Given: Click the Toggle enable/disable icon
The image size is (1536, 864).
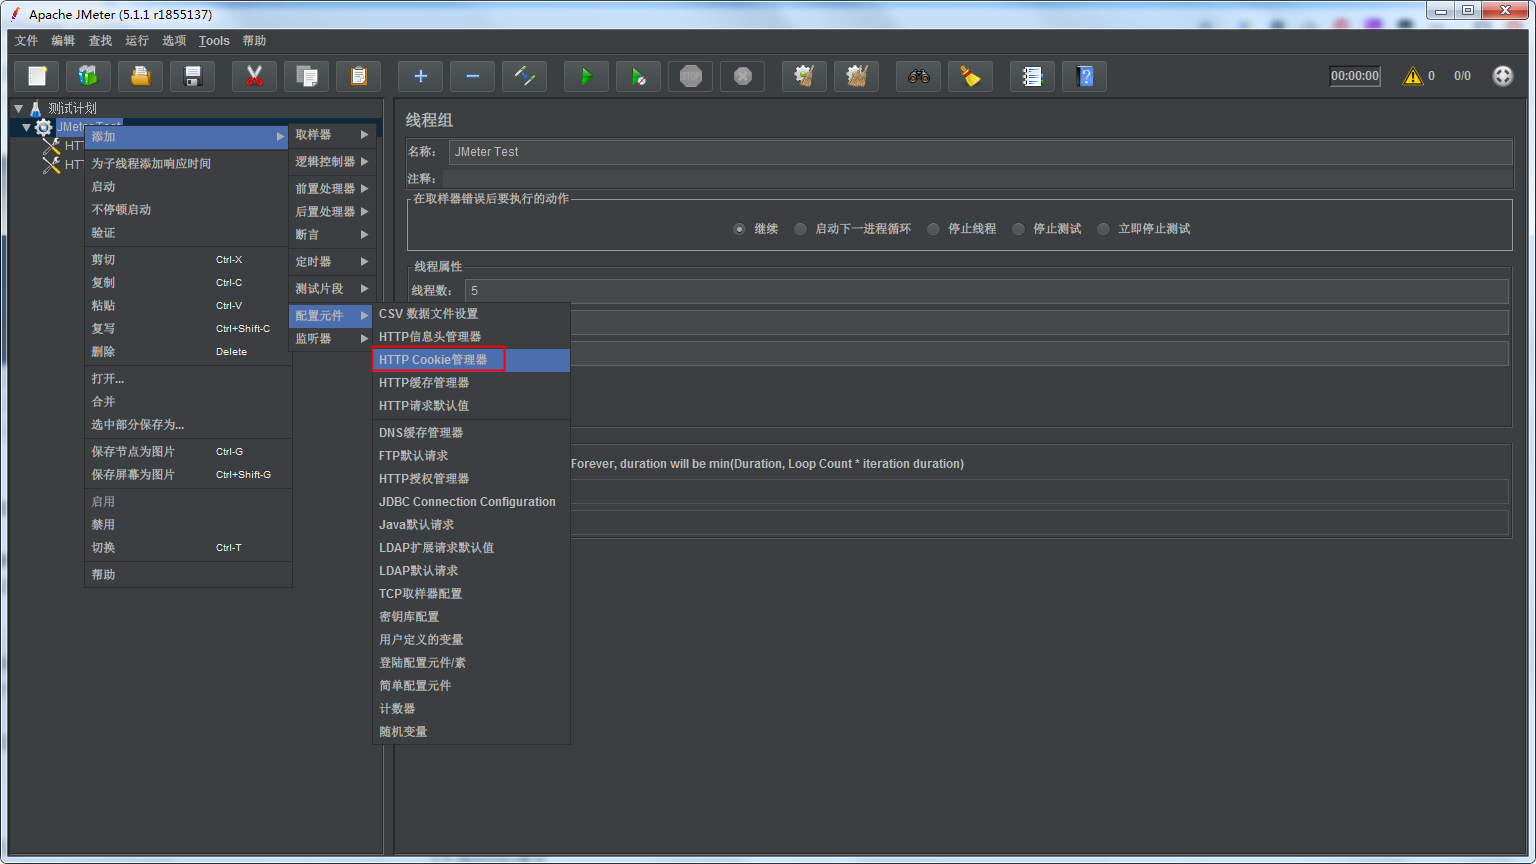Looking at the screenshot, I should pyautogui.click(x=525, y=76).
